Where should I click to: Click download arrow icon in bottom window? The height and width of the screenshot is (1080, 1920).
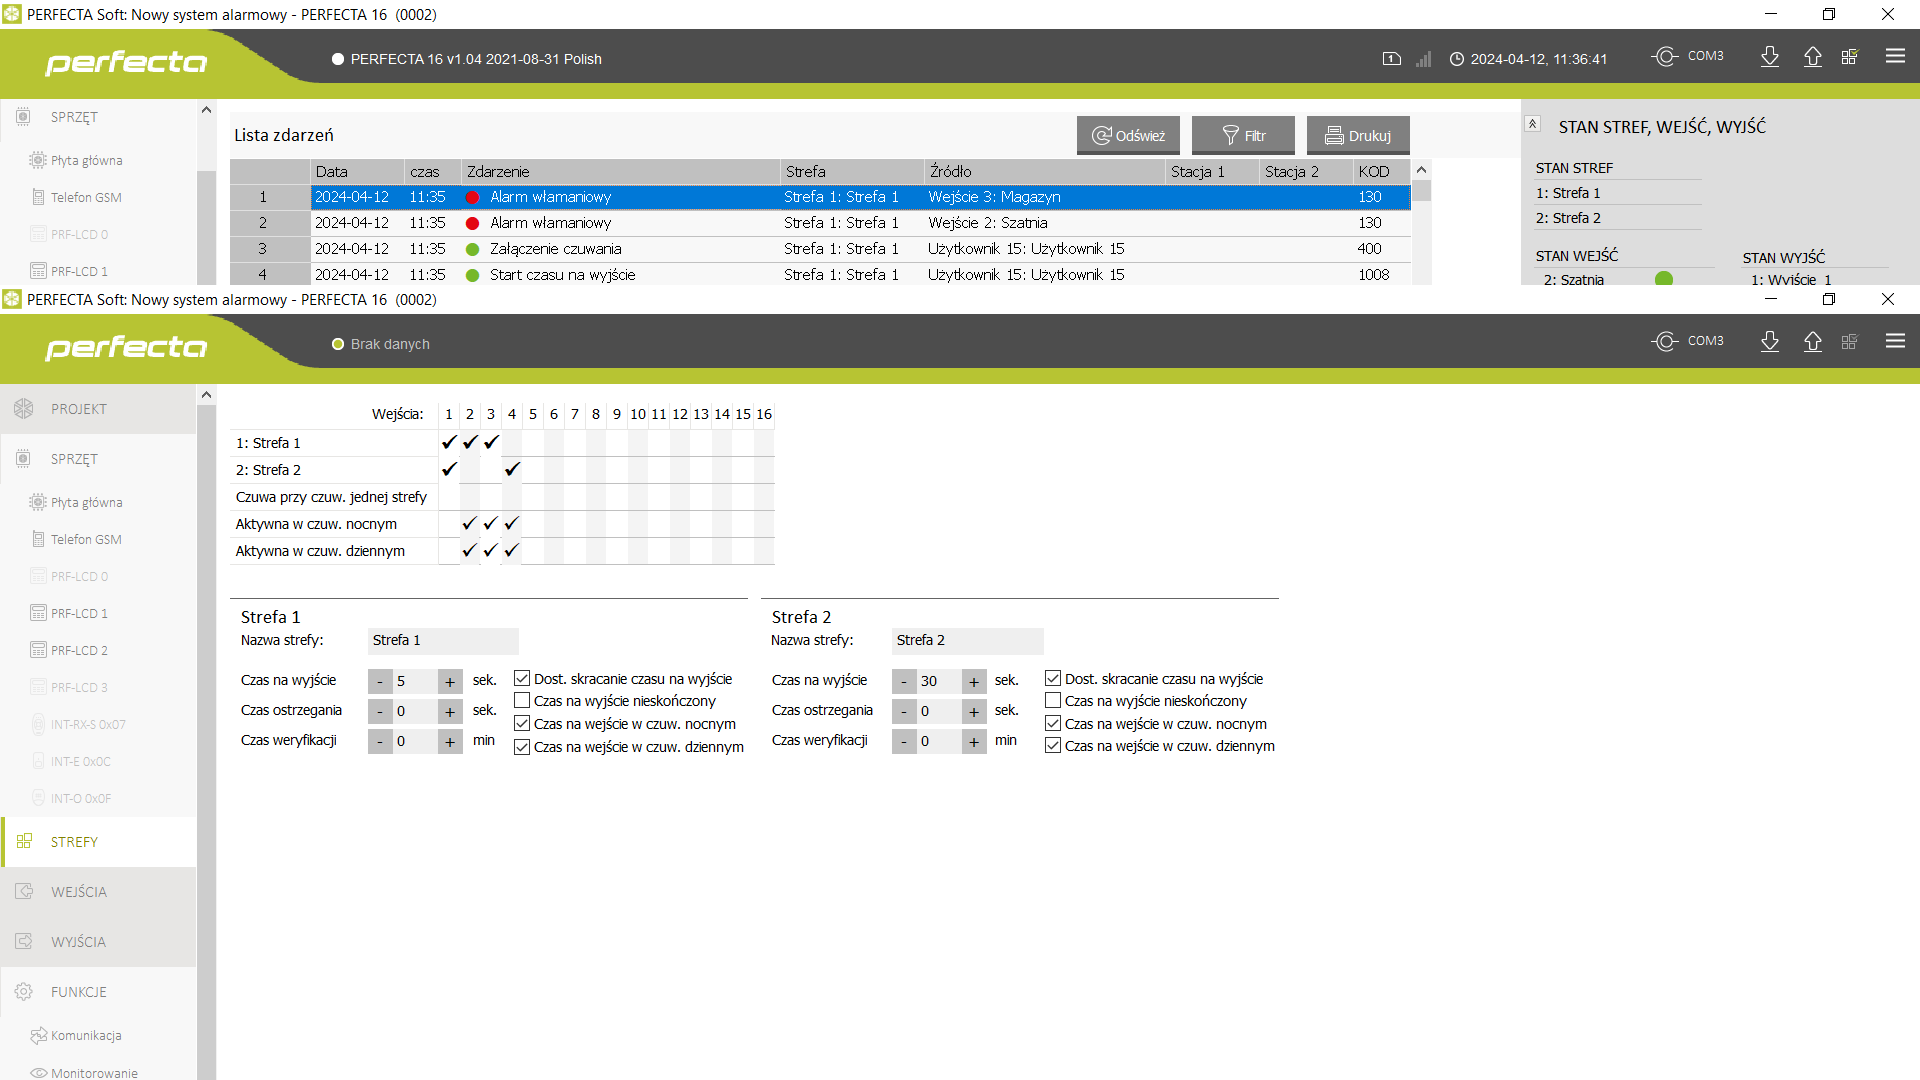(x=1770, y=342)
